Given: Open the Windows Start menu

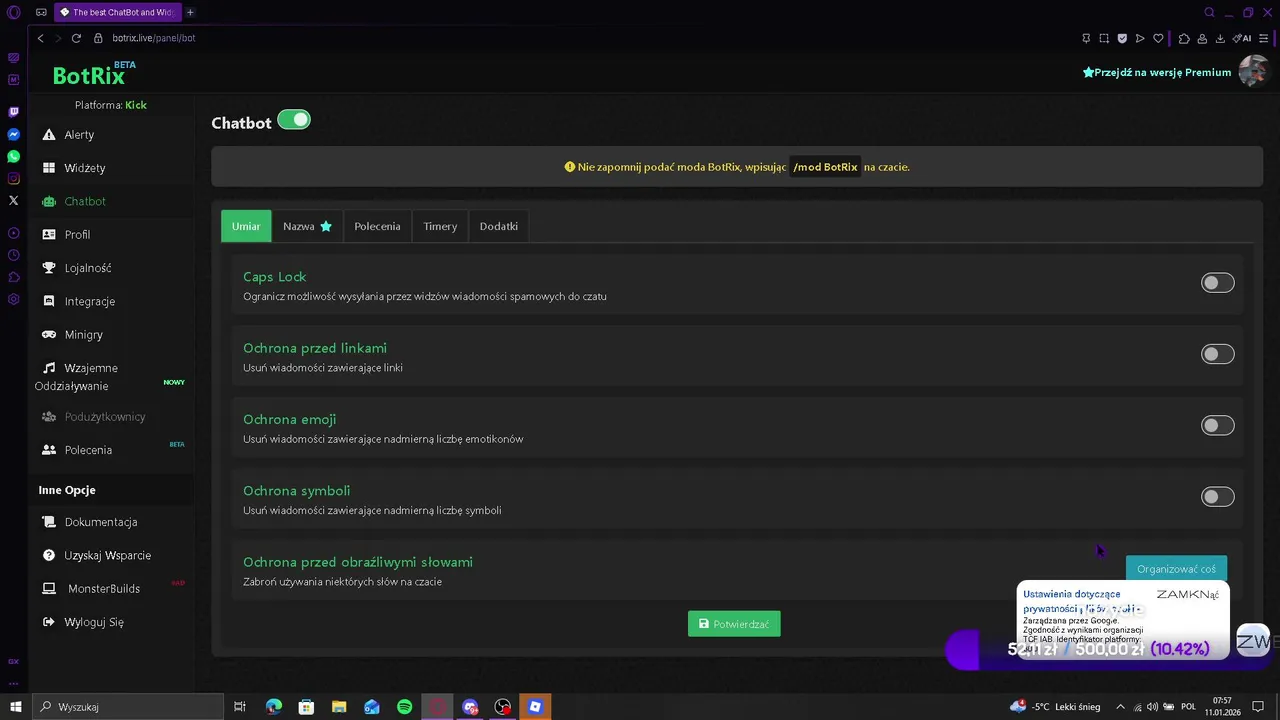Looking at the screenshot, I should click(15, 707).
